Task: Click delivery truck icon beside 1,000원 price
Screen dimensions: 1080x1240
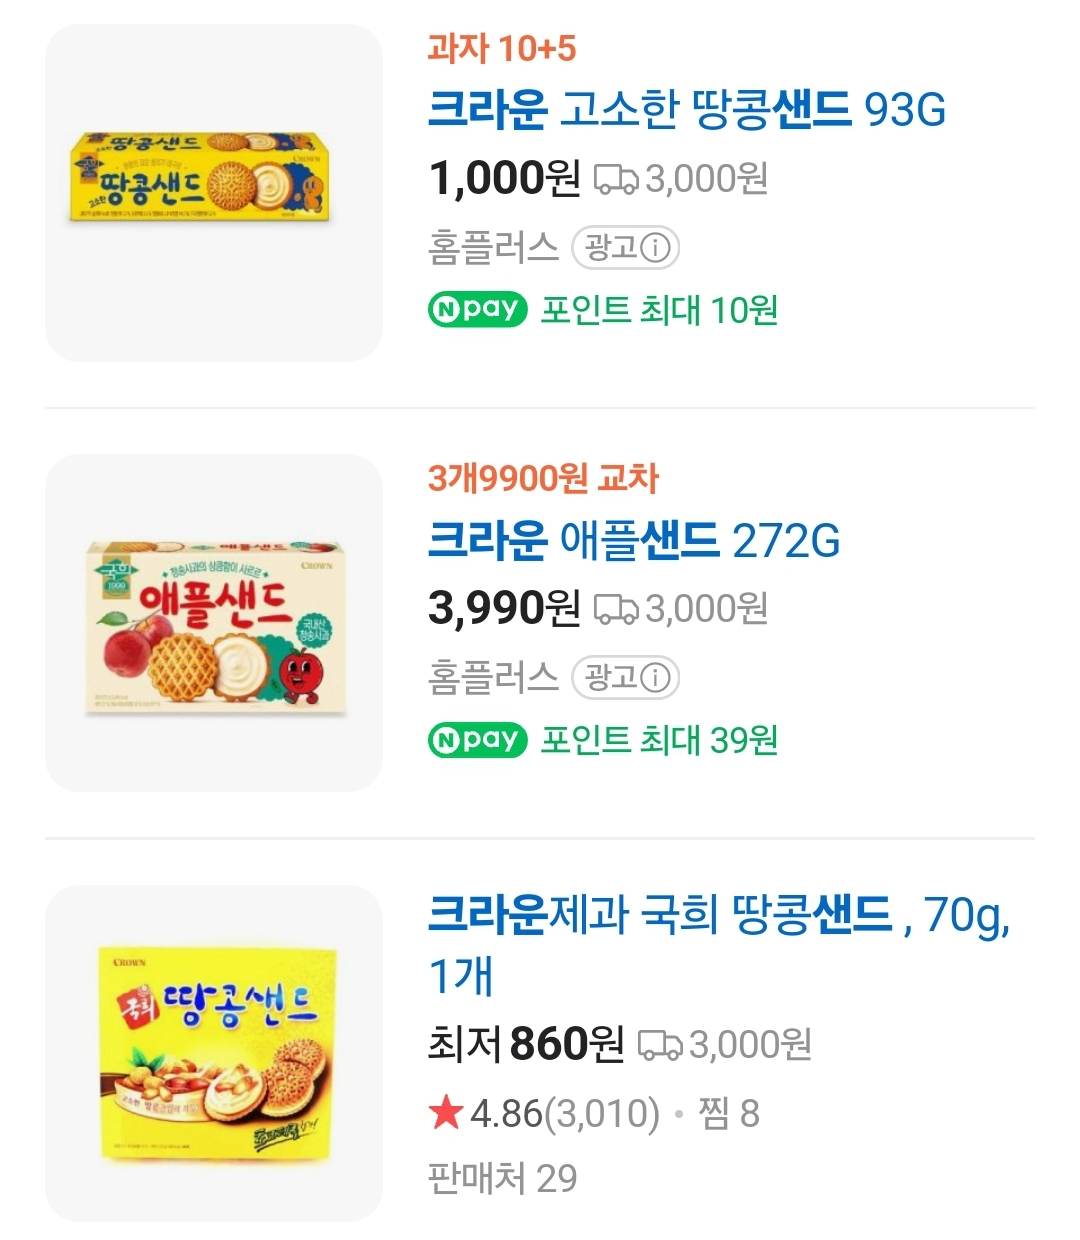Action: pyautogui.click(x=616, y=179)
